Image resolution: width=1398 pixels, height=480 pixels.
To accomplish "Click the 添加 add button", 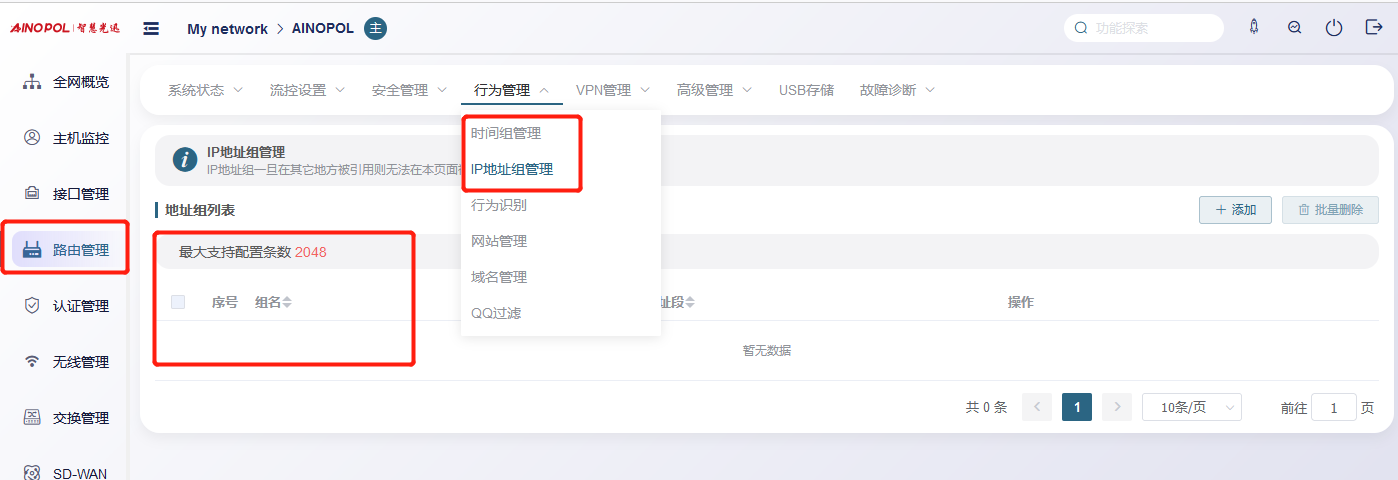I will pos(1235,210).
